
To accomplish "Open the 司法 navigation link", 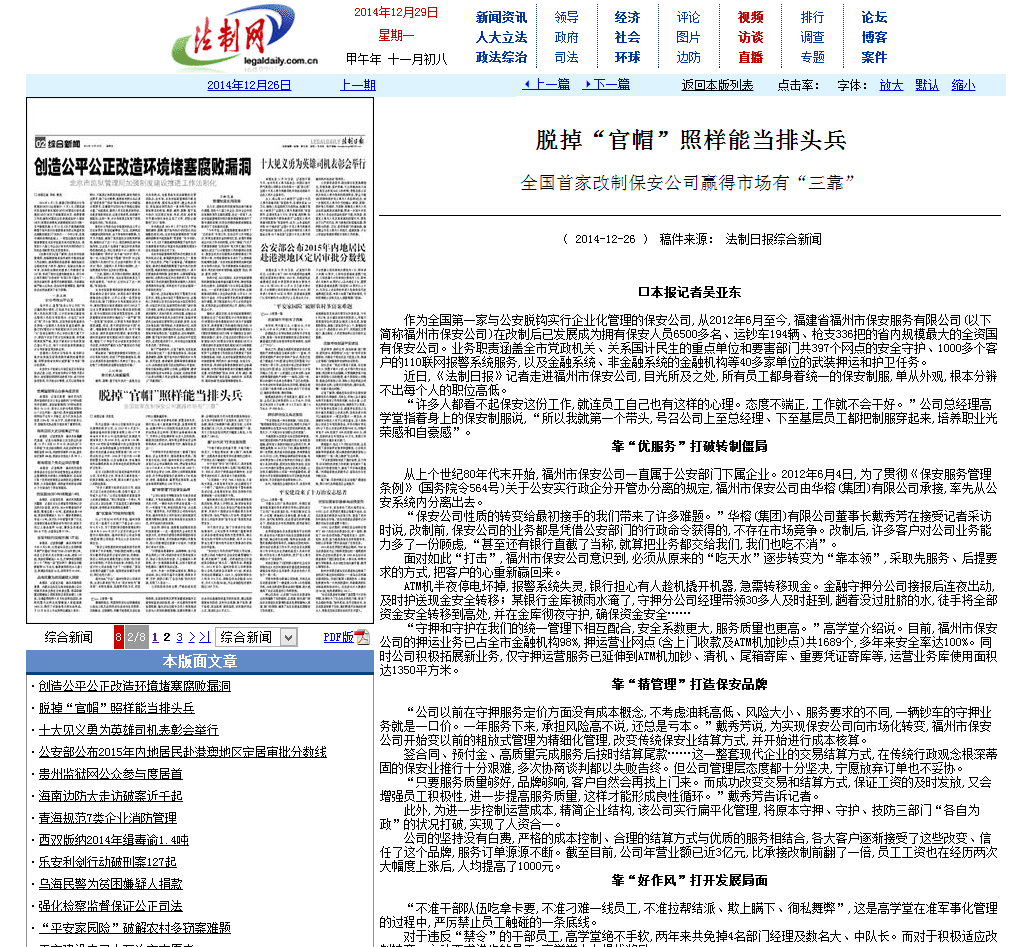I will [x=566, y=57].
